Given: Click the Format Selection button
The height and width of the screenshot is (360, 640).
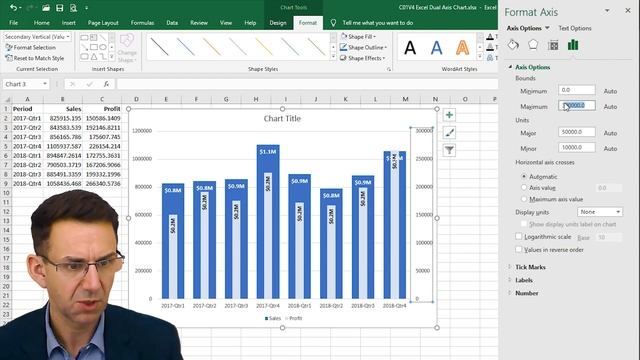Looking at the screenshot, I should click(x=30, y=47).
